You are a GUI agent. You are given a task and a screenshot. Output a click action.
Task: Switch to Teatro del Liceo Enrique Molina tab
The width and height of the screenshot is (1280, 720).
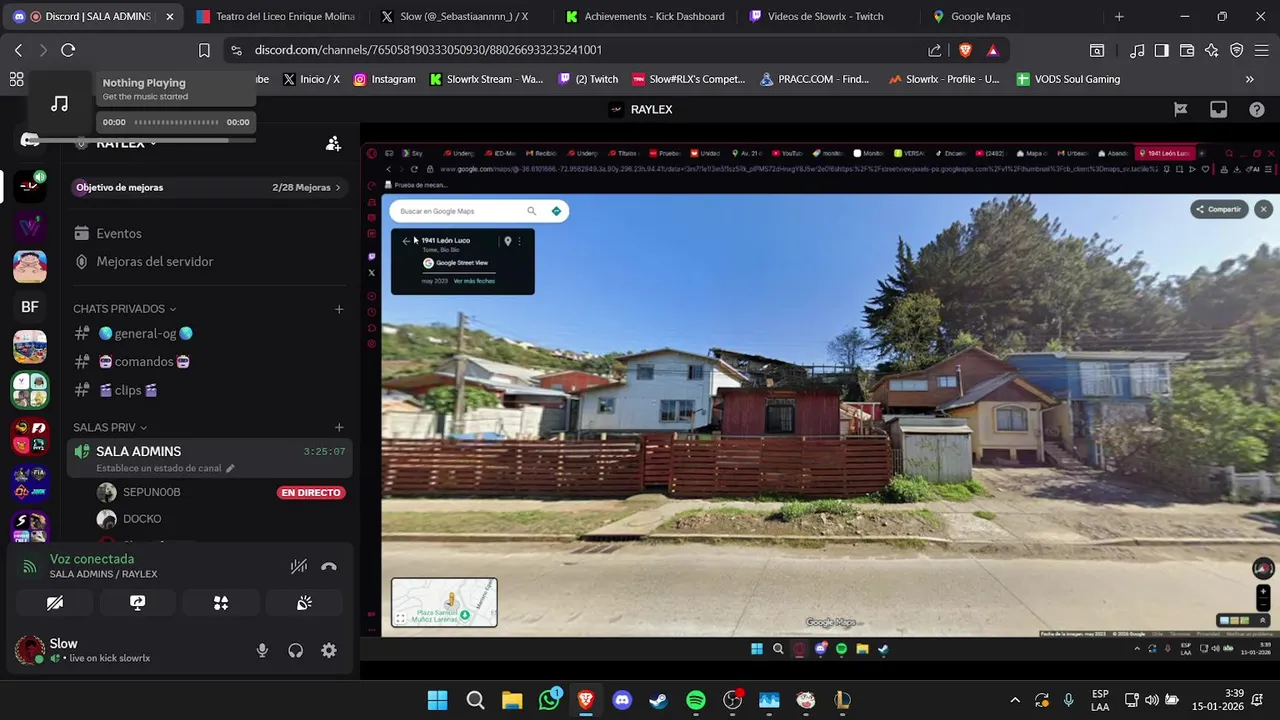coord(275,17)
